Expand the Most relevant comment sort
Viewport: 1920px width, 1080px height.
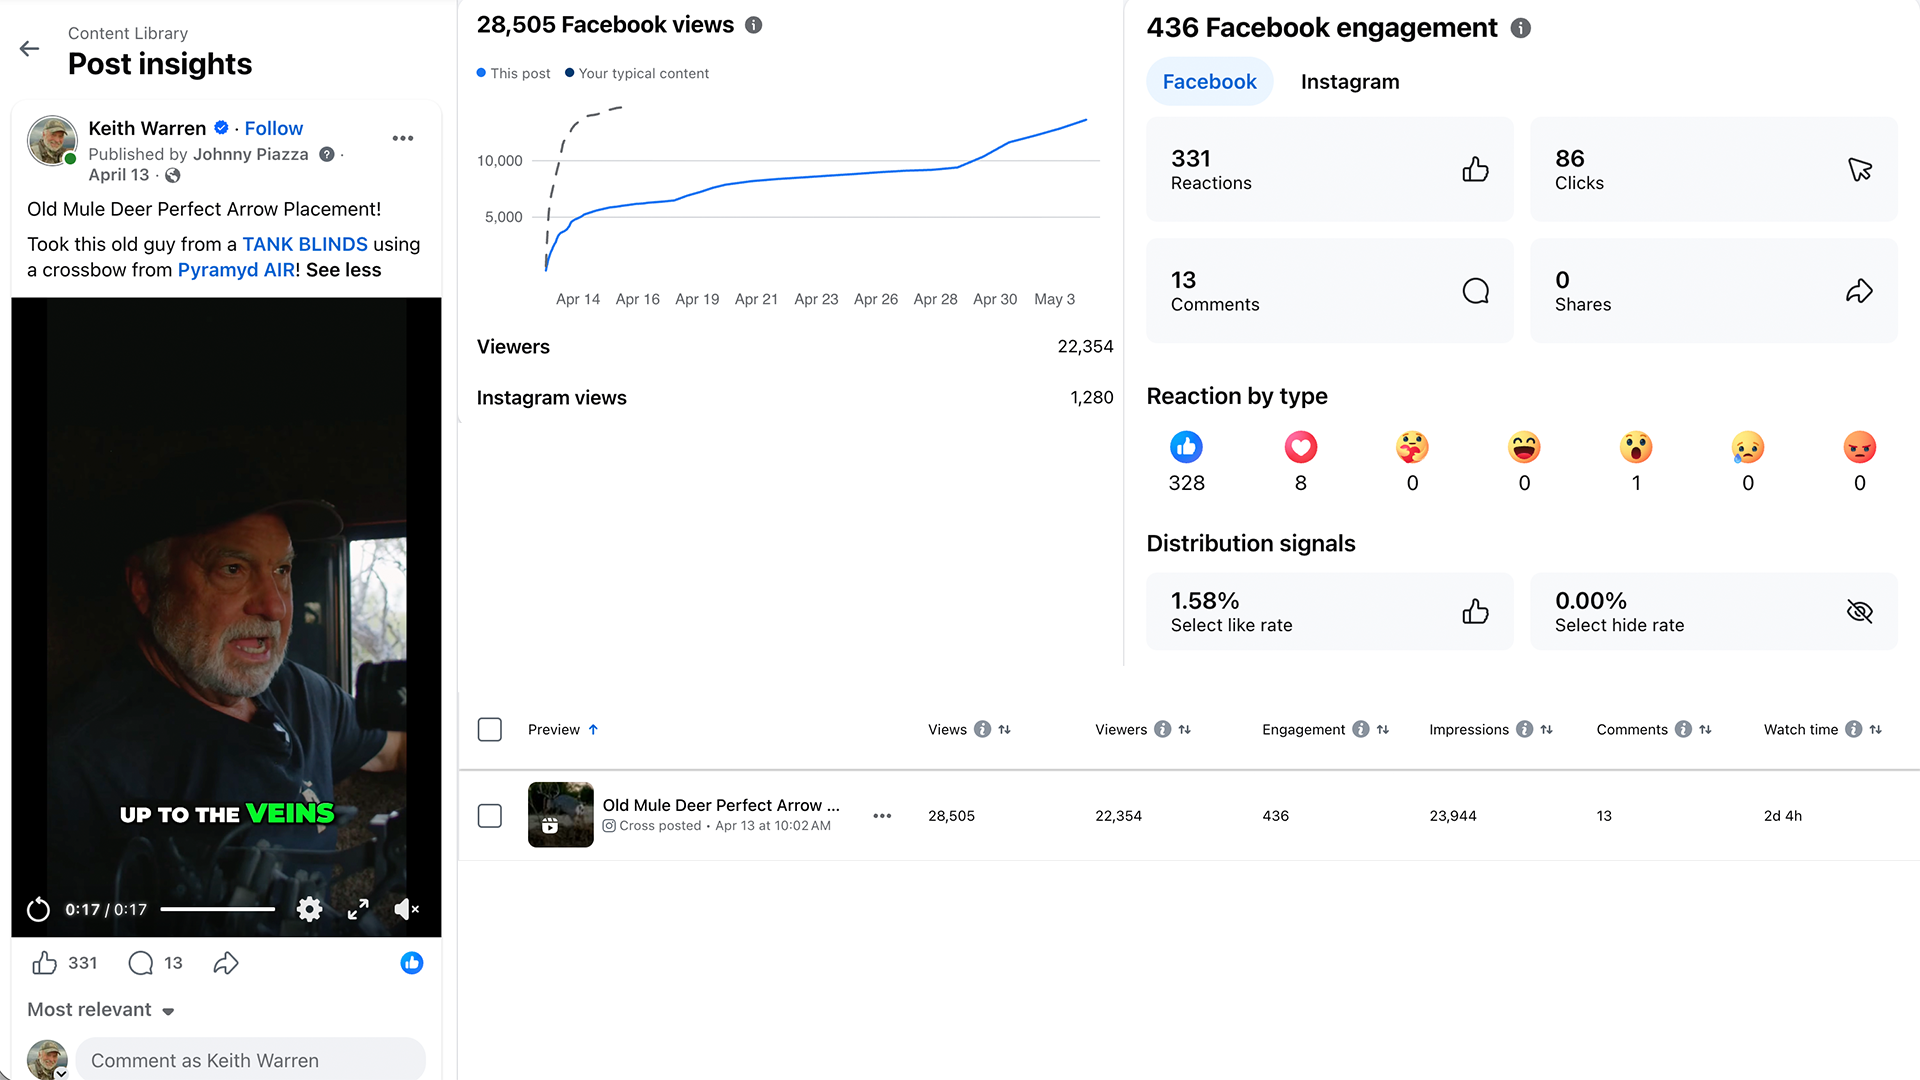[x=101, y=1010]
